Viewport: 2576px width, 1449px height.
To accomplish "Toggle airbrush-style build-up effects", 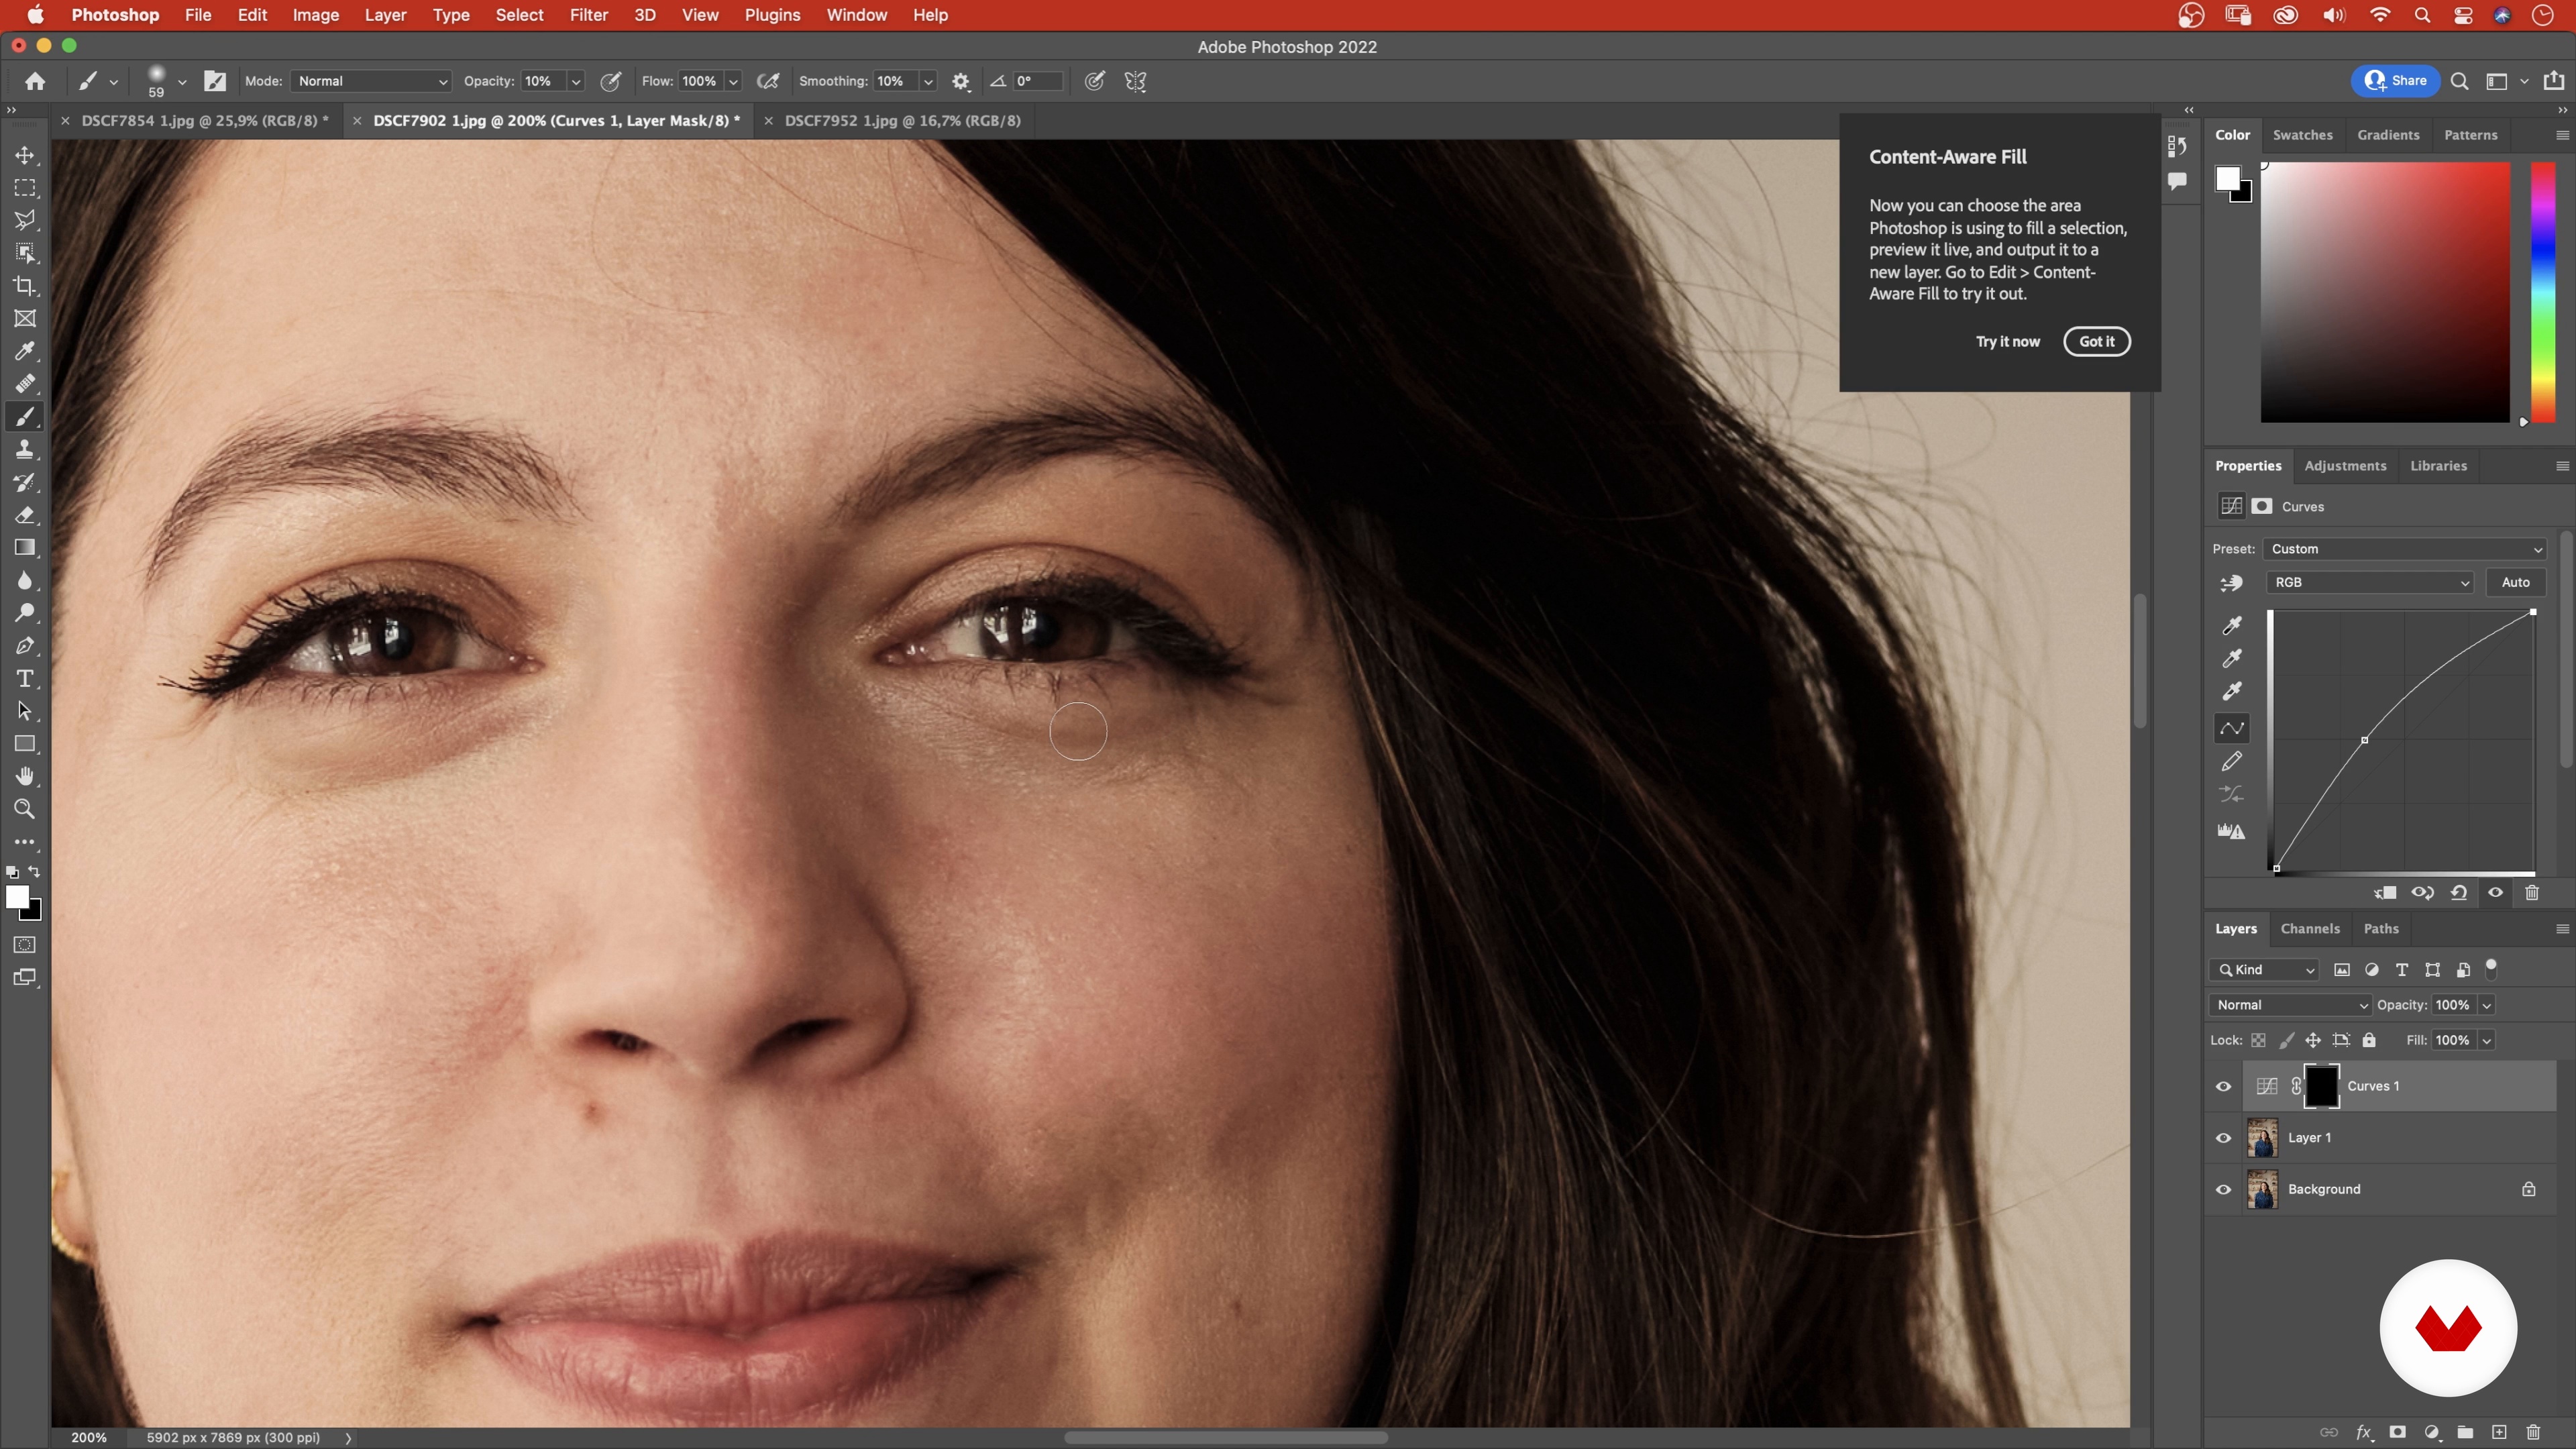I will (768, 81).
